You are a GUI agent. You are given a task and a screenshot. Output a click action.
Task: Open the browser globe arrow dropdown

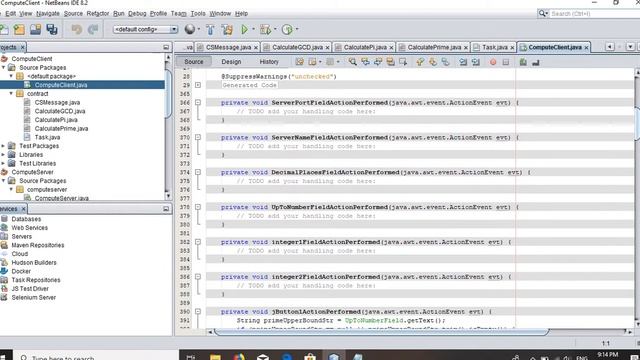[x=199, y=29]
